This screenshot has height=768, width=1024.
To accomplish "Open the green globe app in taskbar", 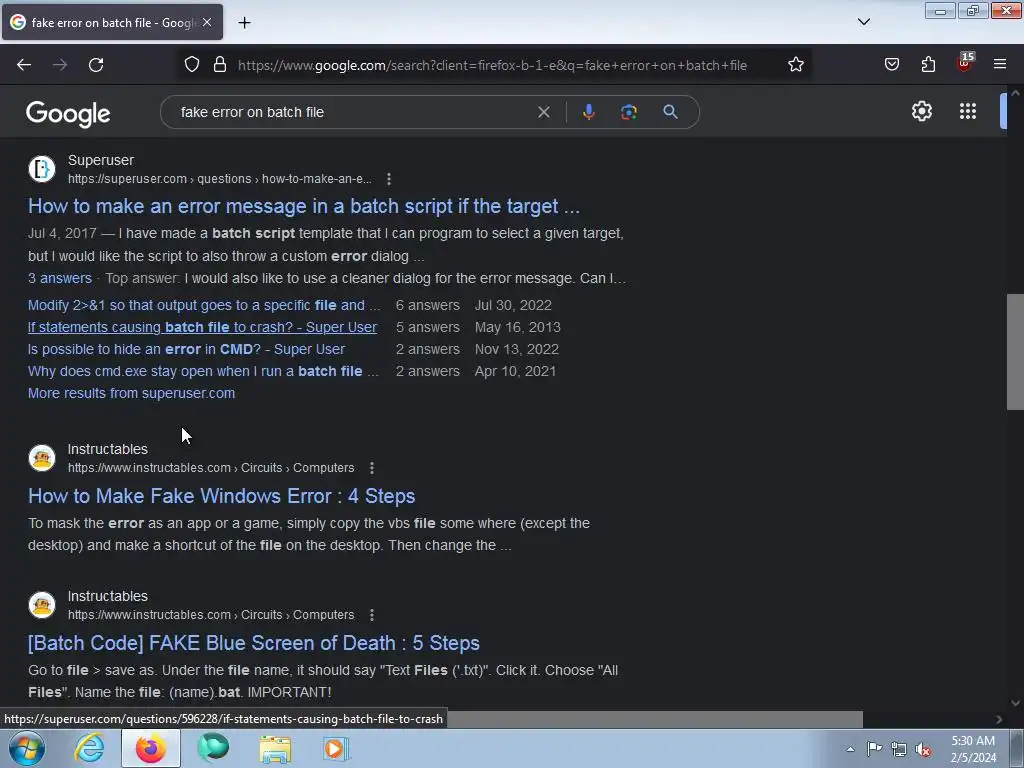I will coord(213,748).
